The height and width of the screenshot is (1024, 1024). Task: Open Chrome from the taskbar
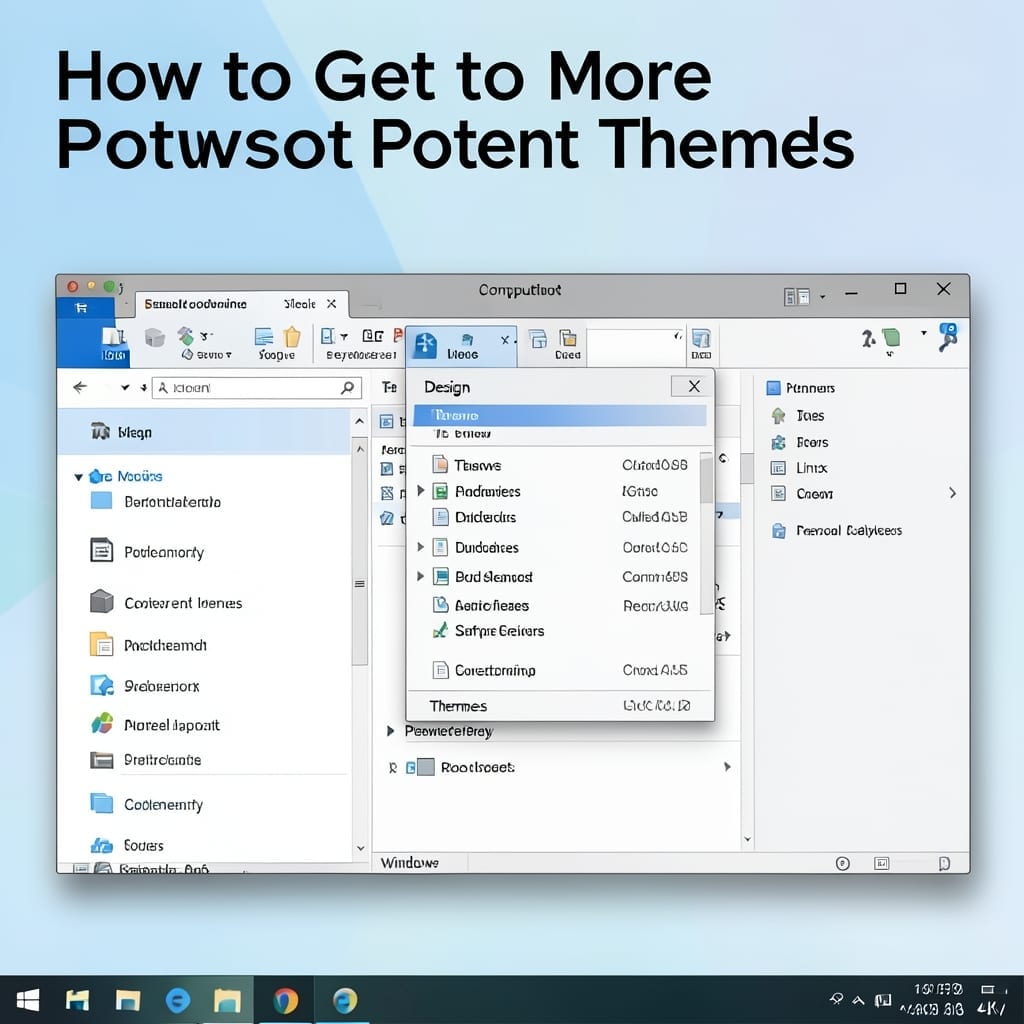(x=285, y=1000)
